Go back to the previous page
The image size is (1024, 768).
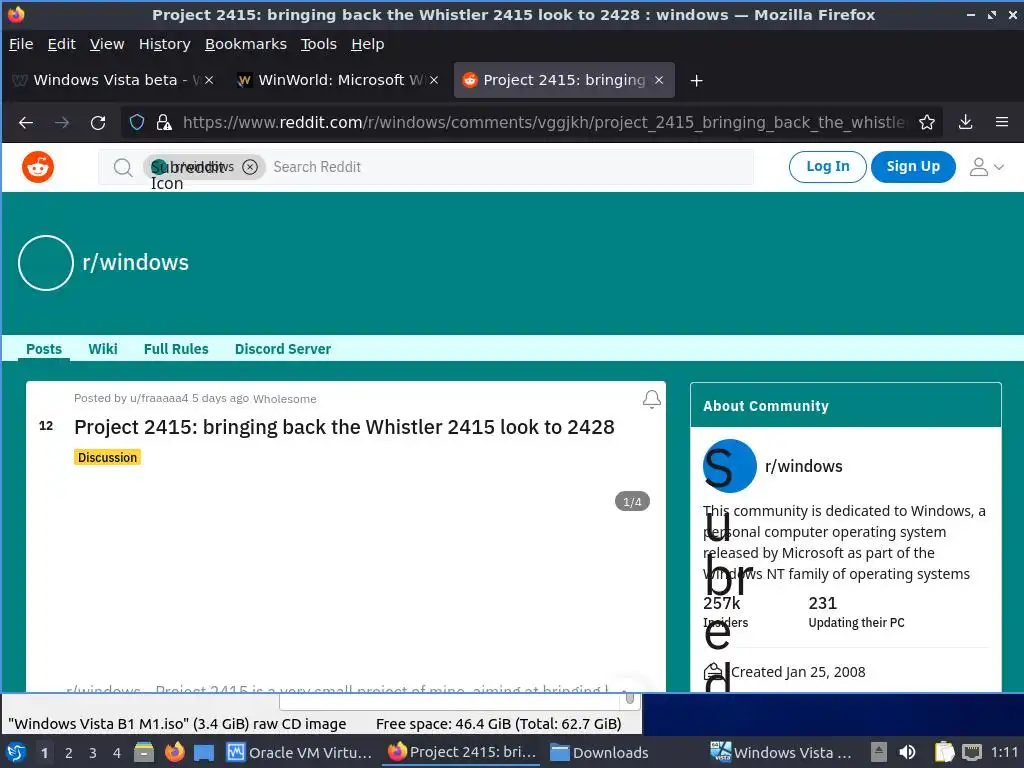26,123
